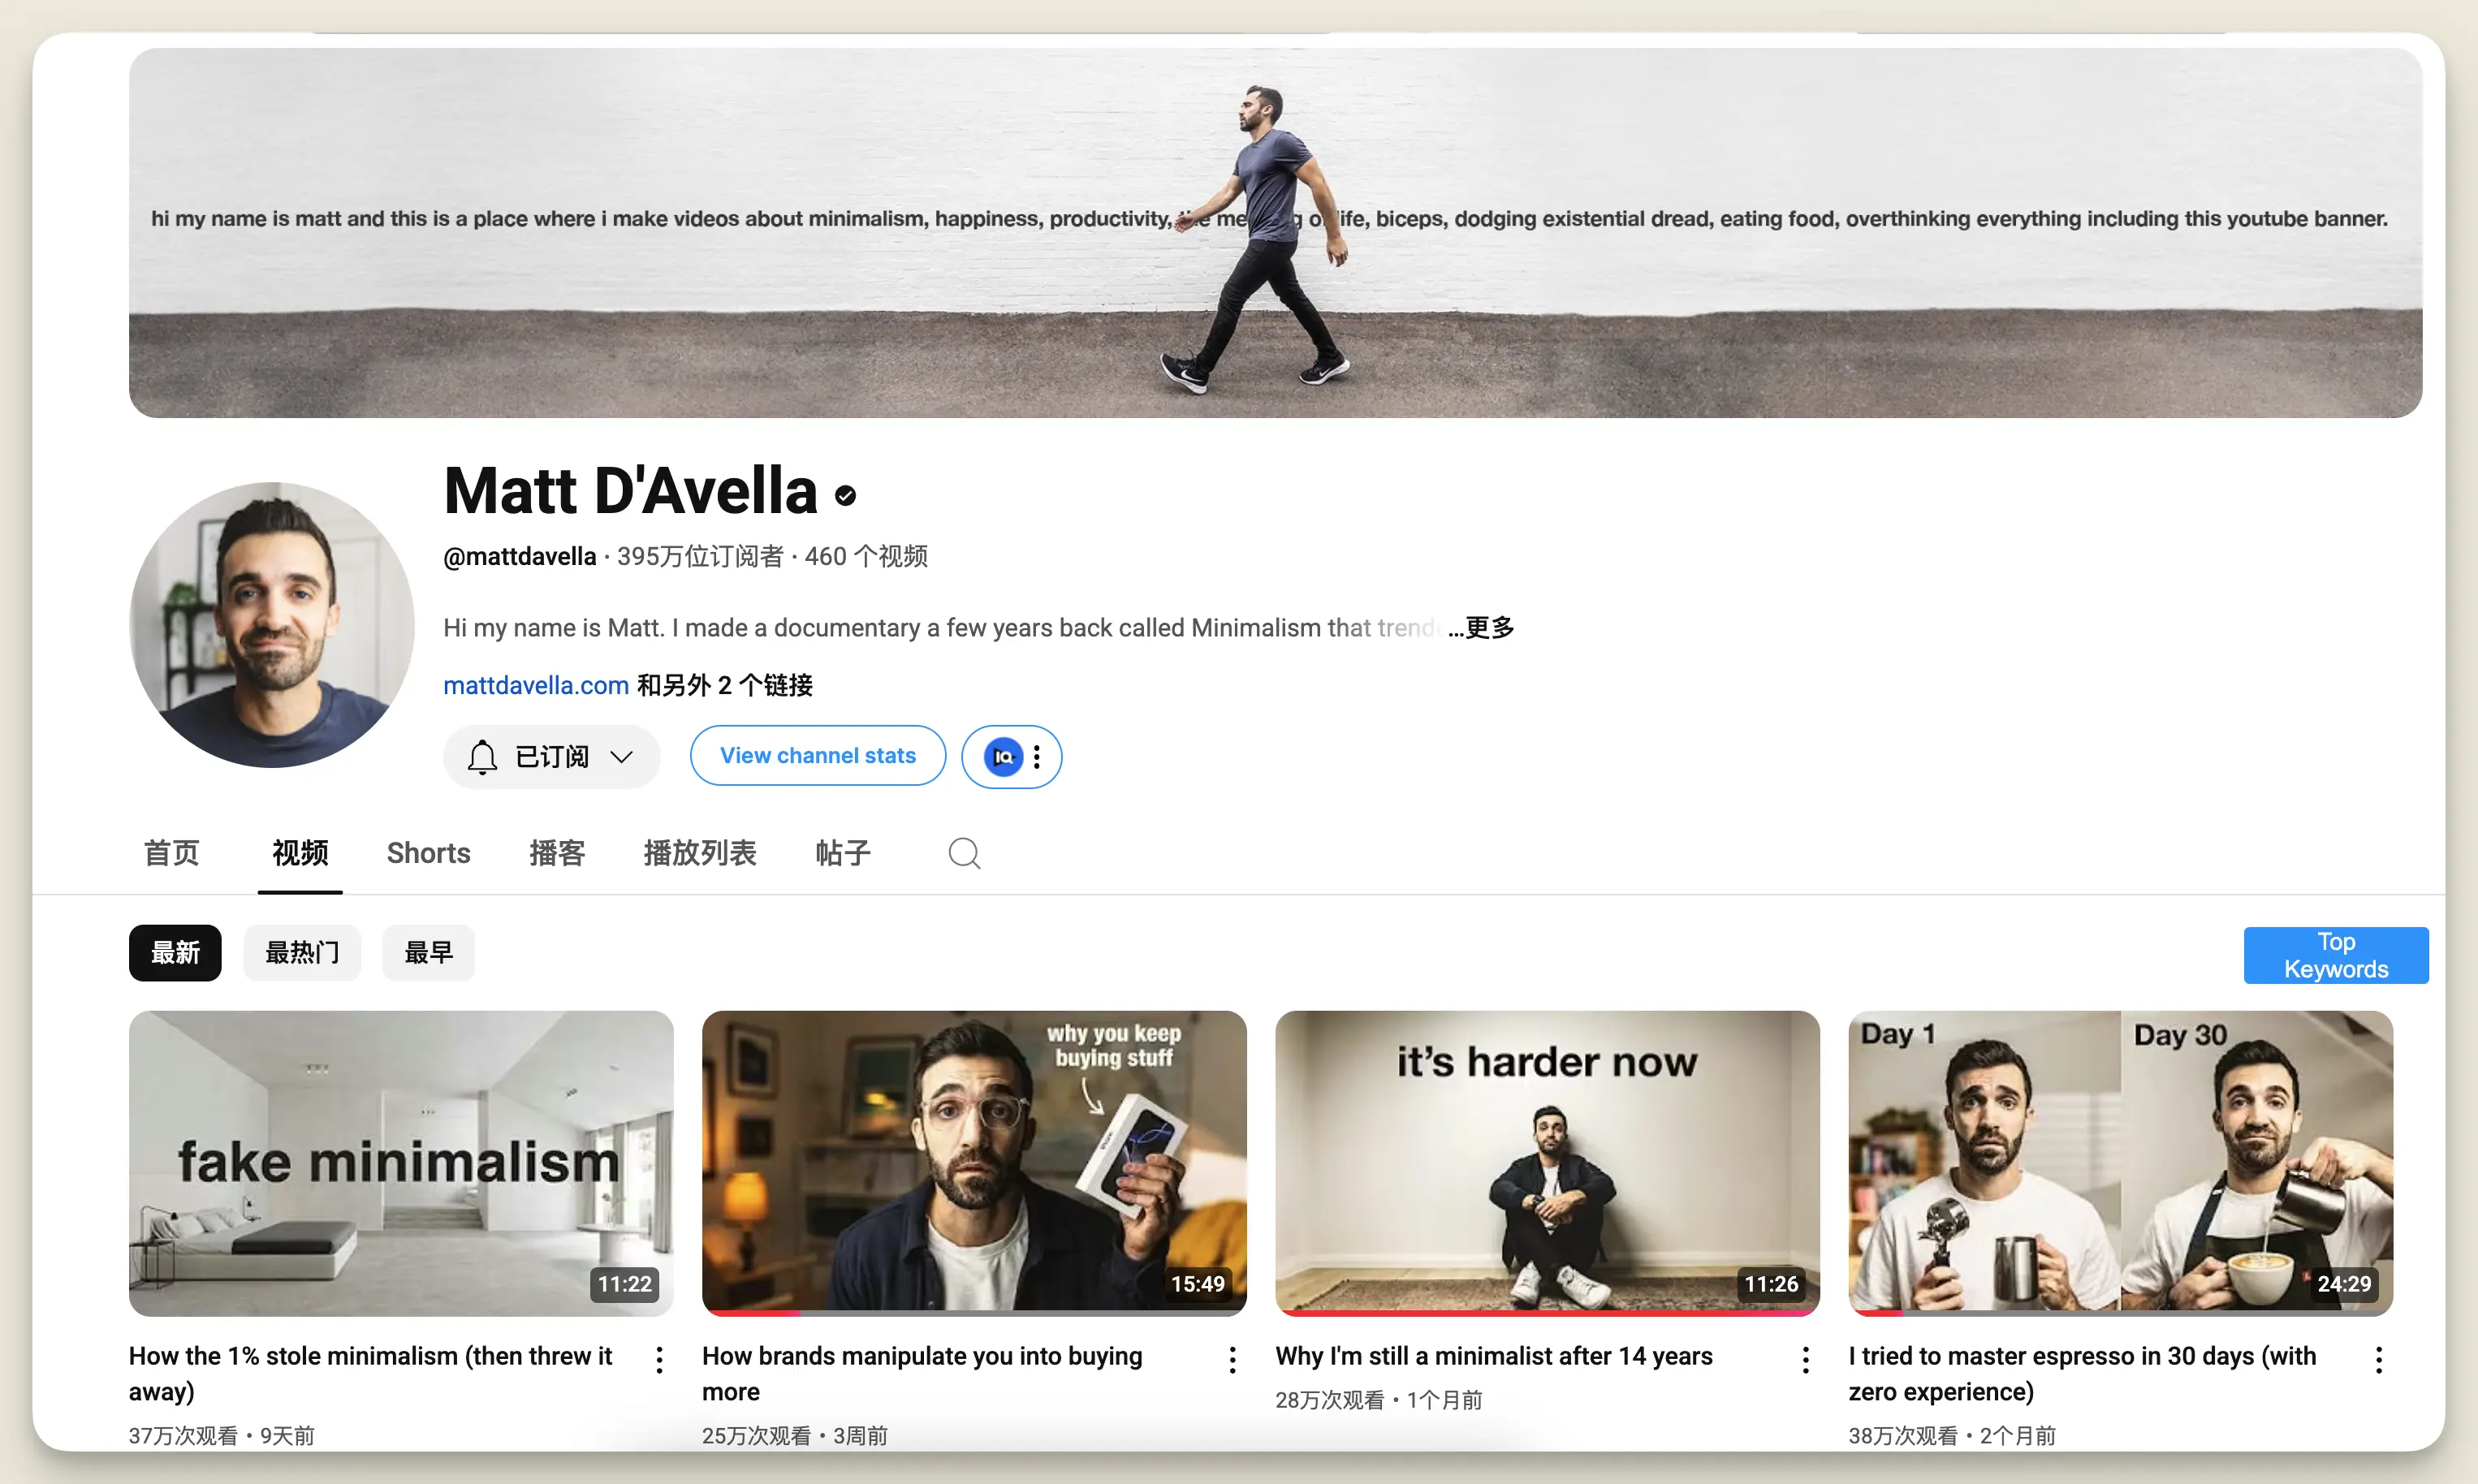Switch to the Shorts tab

pyautogui.click(x=428, y=853)
